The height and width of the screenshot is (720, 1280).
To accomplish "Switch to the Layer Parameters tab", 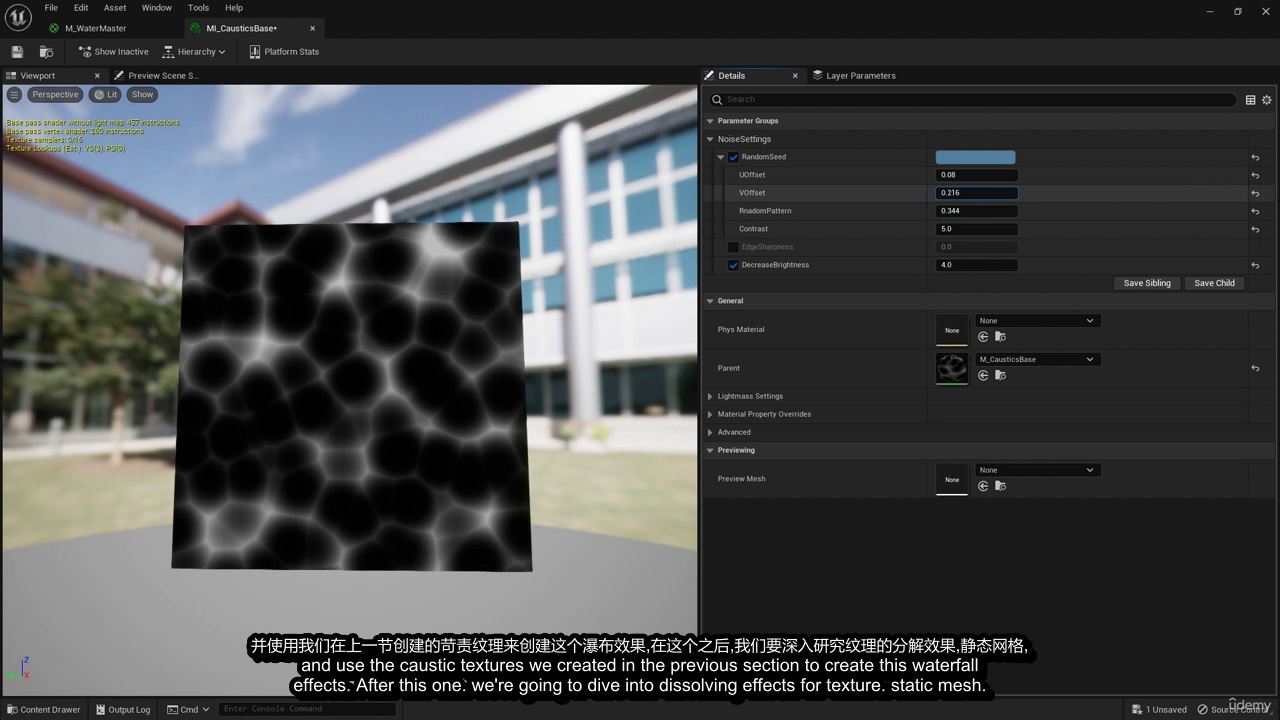I will click(x=854, y=76).
